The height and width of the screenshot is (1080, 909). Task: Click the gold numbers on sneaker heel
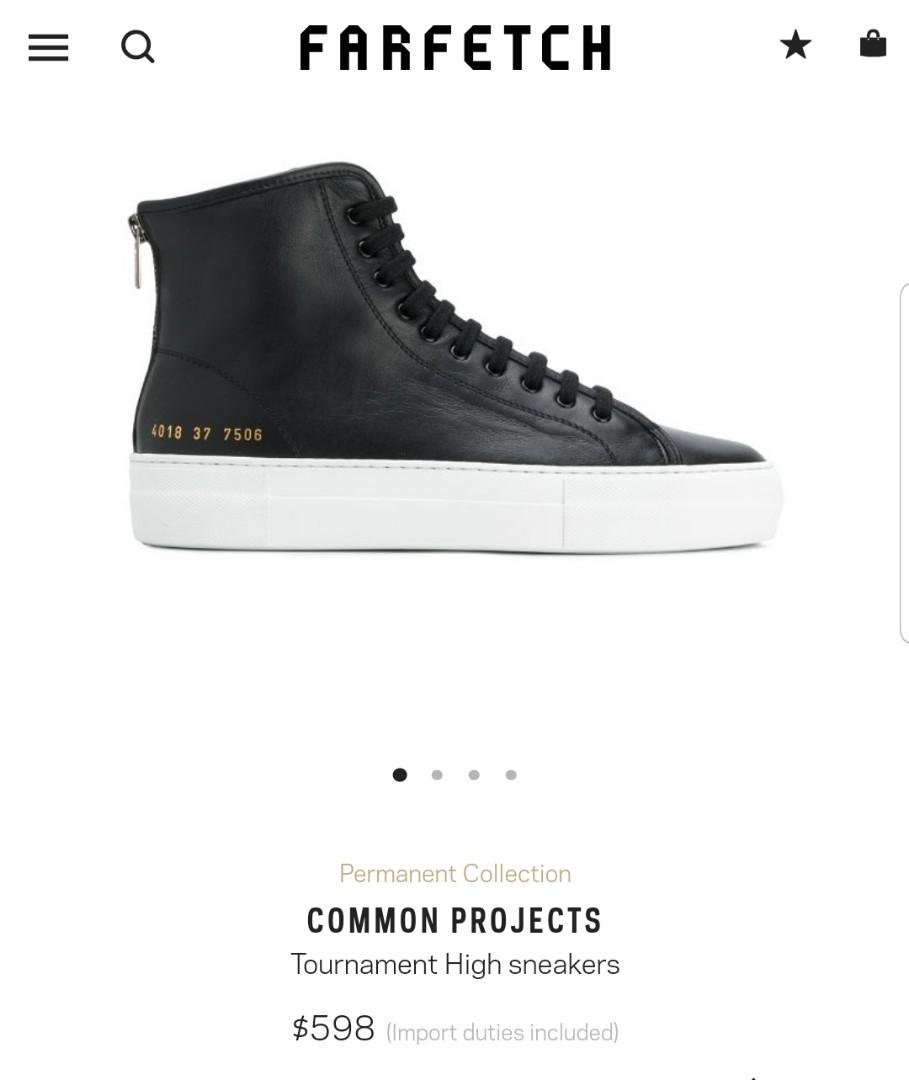point(207,433)
